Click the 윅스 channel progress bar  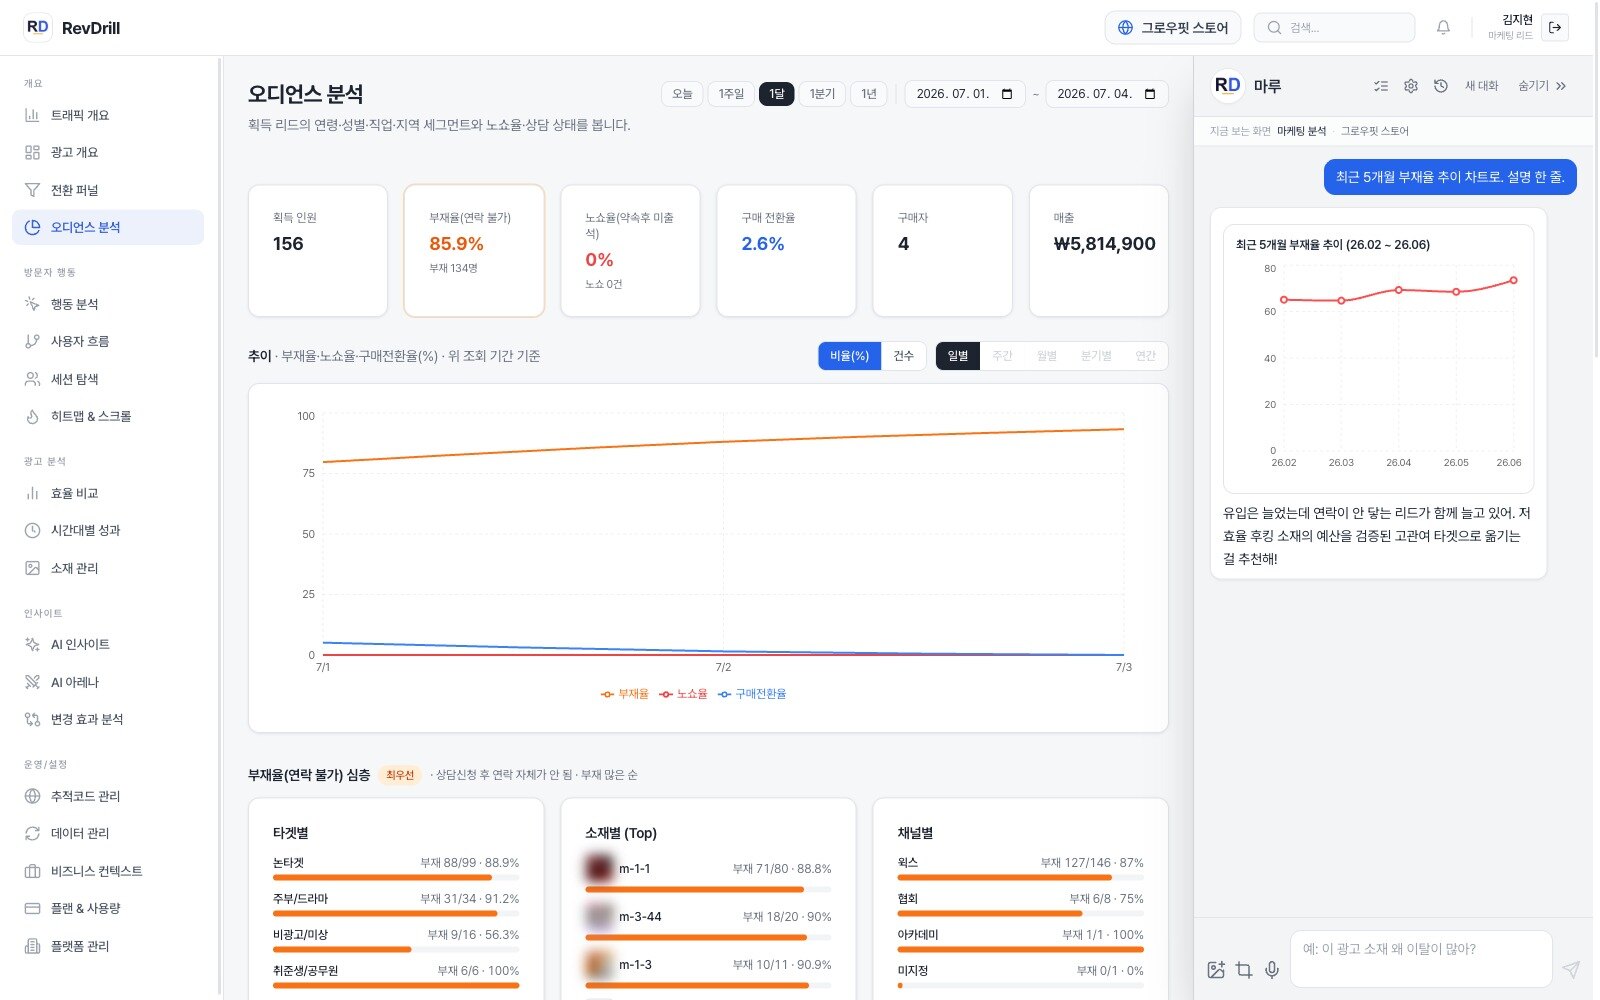pyautogui.click(x=1020, y=877)
